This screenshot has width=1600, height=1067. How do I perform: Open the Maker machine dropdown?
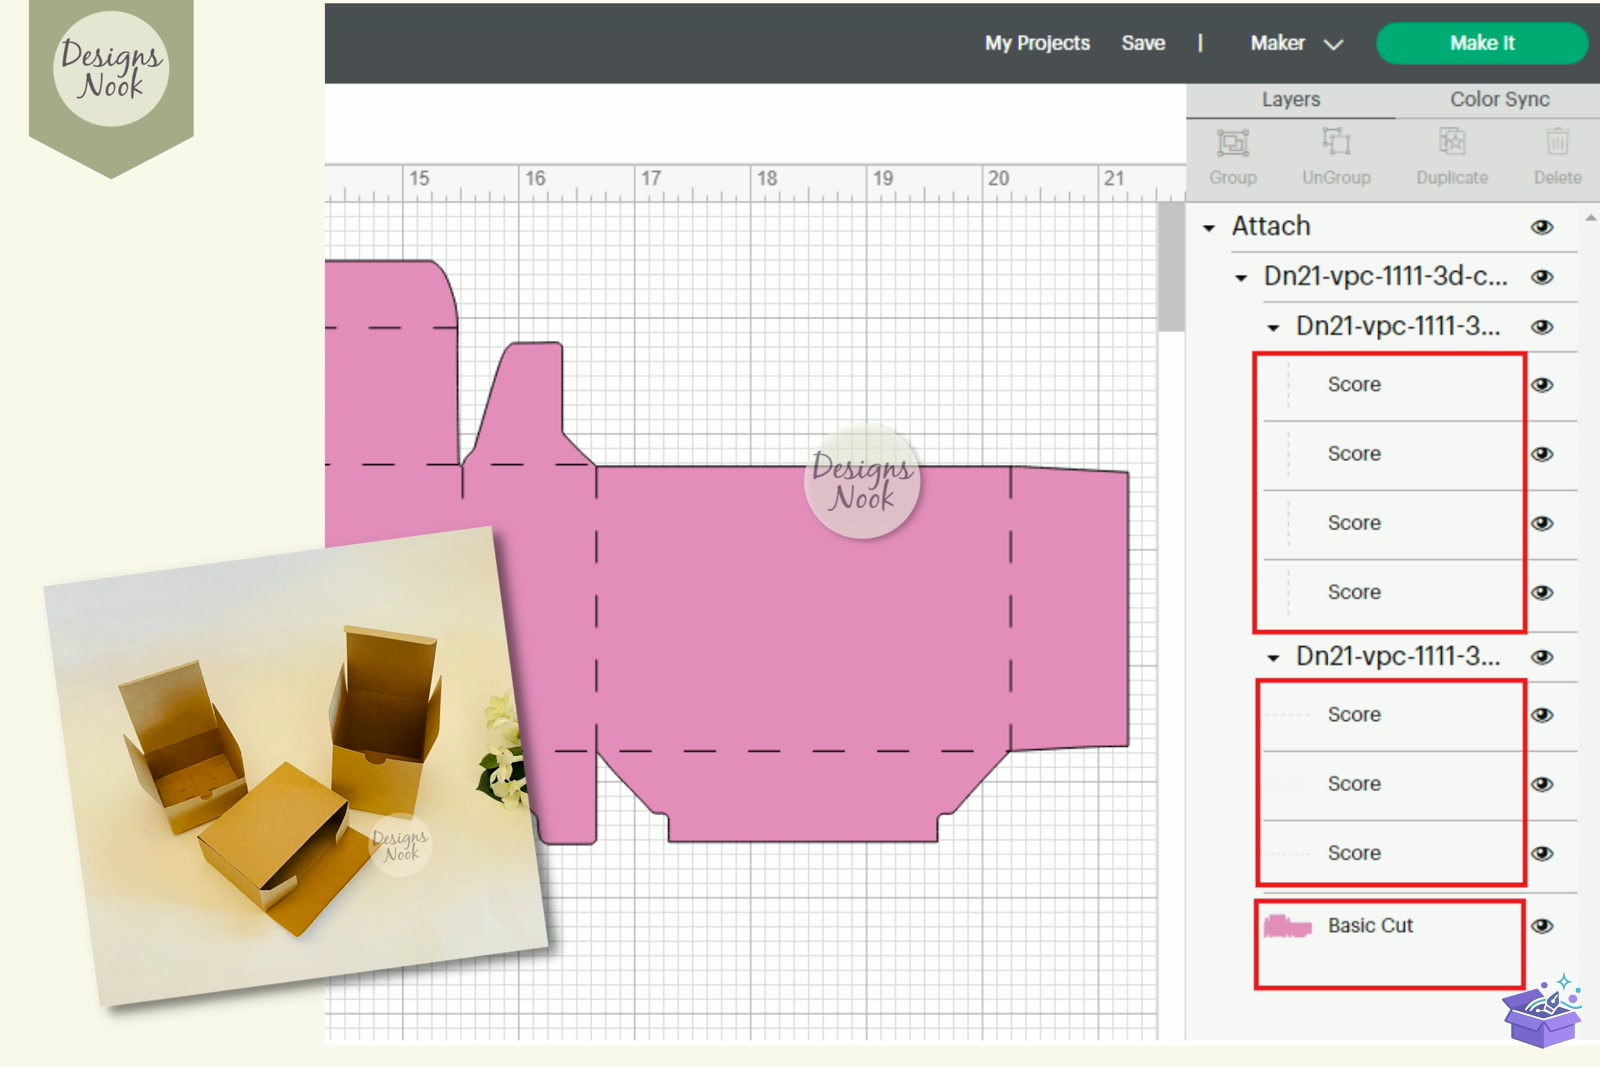coord(1296,43)
